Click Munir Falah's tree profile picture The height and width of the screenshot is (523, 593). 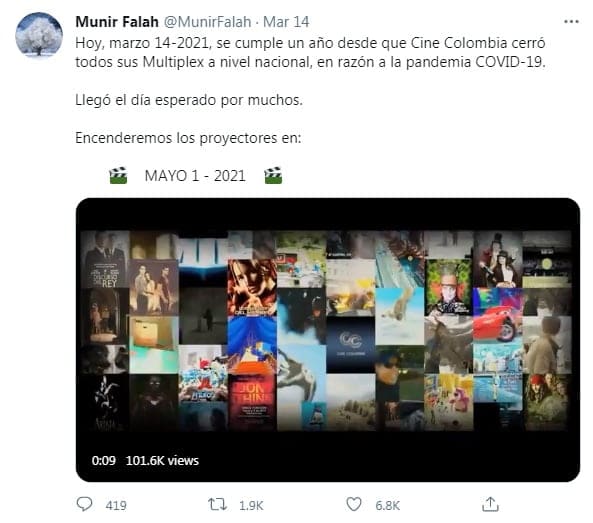39,35
